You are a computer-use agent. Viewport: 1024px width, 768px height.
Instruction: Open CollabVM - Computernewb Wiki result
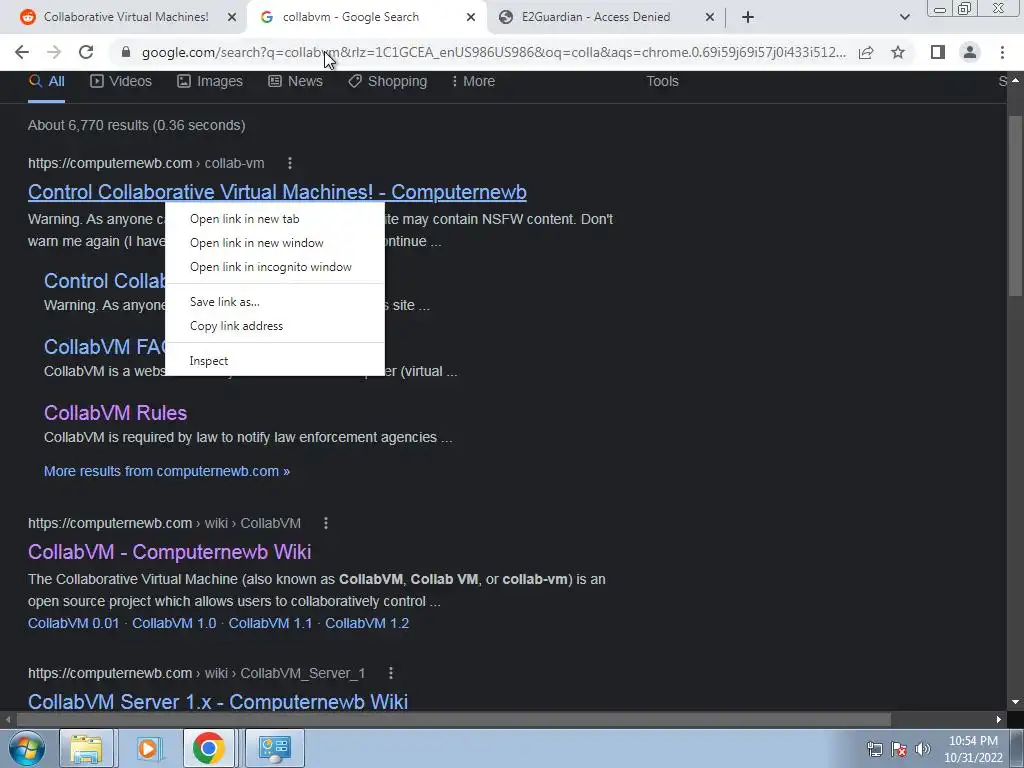coord(169,552)
